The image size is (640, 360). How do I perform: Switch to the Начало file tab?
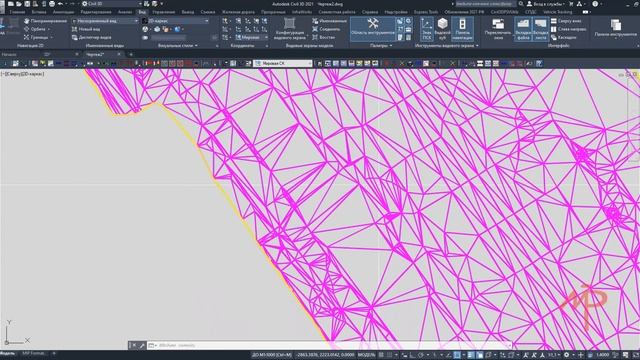coord(9,54)
